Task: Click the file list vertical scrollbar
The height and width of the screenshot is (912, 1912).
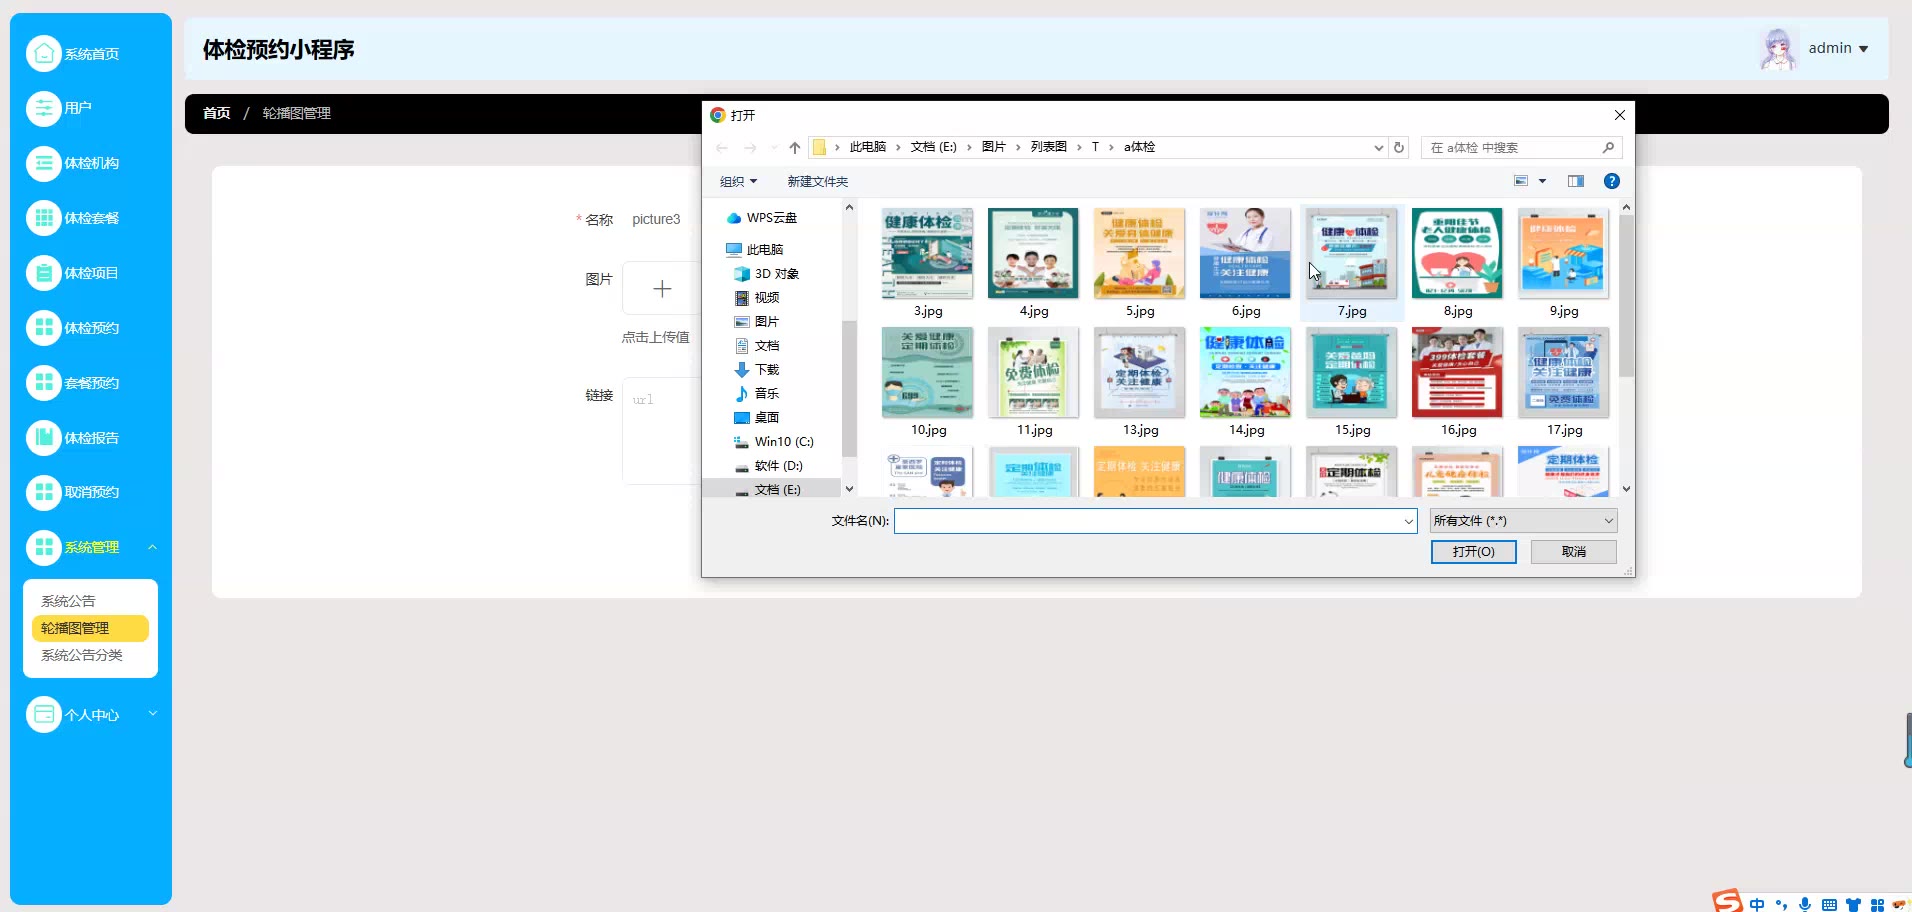Action: pyautogui.click(x=1626, y=296)
